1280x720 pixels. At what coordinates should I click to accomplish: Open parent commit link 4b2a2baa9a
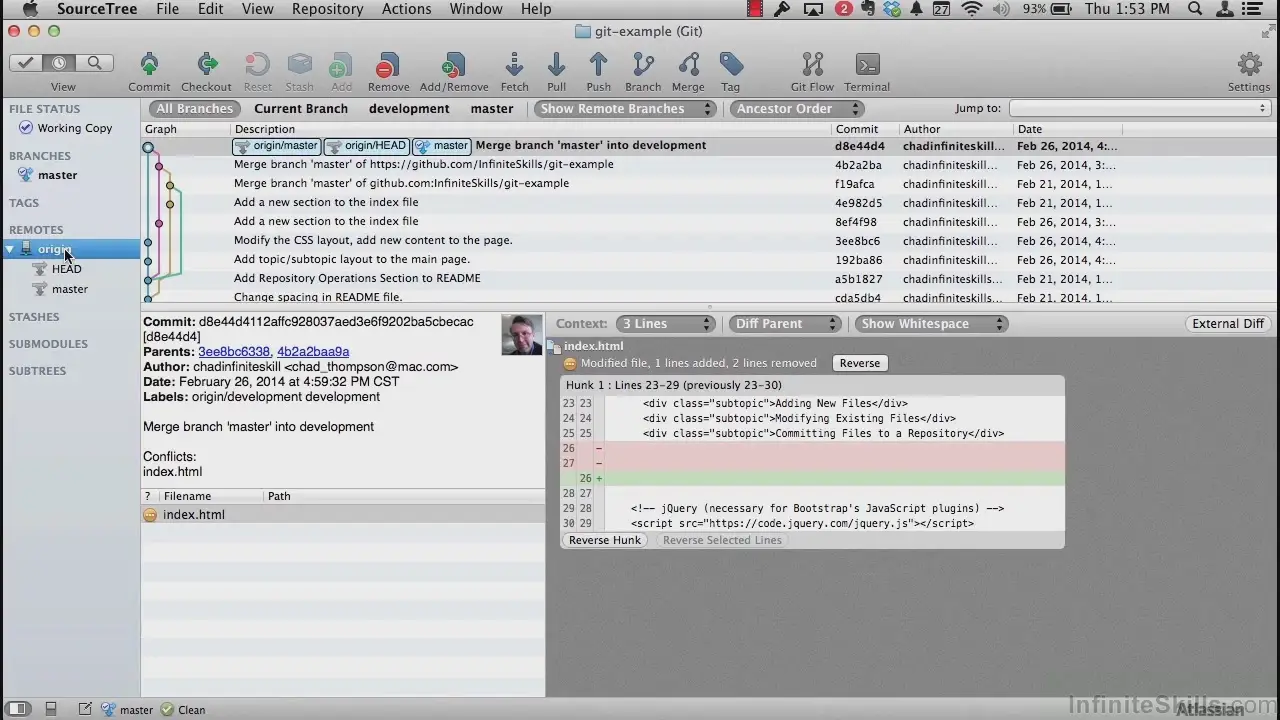click(313, 351)
